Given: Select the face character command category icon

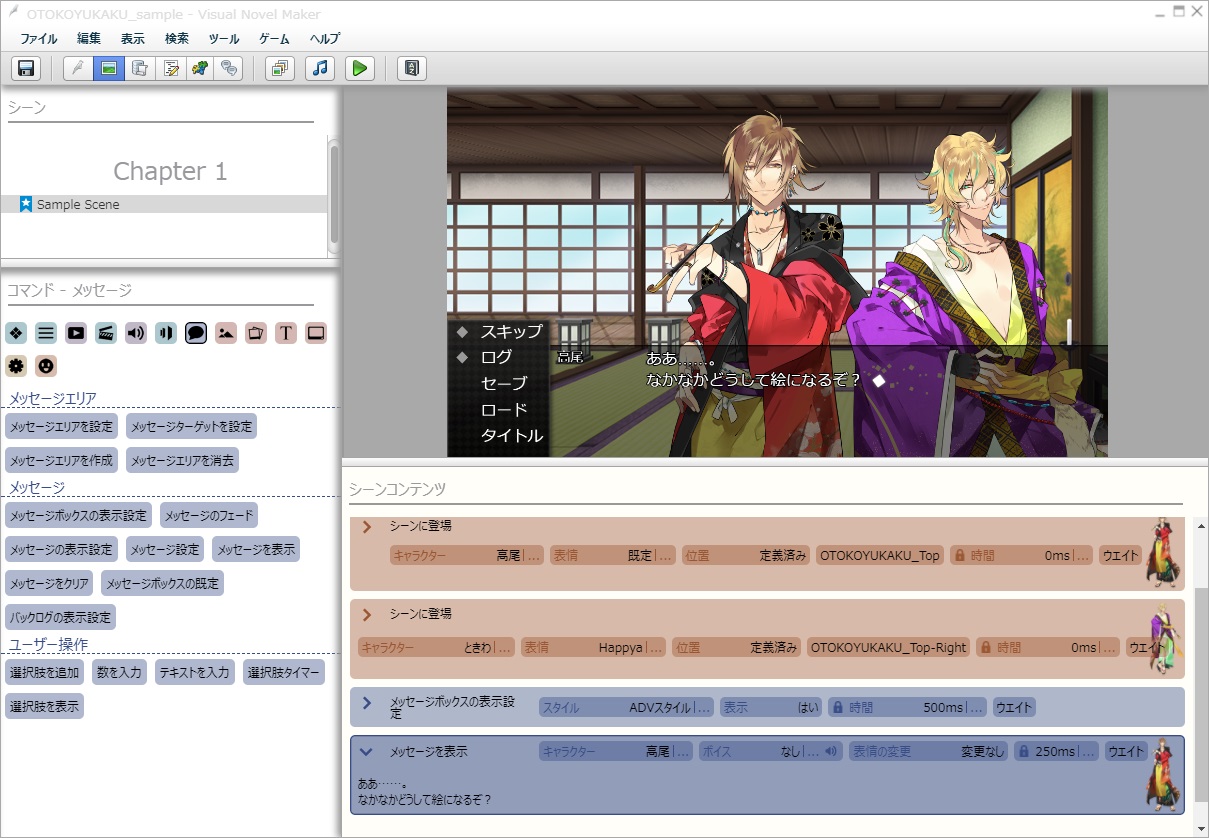Looking at the screenshot, I should pyautogui.click(x=46, y=366).
